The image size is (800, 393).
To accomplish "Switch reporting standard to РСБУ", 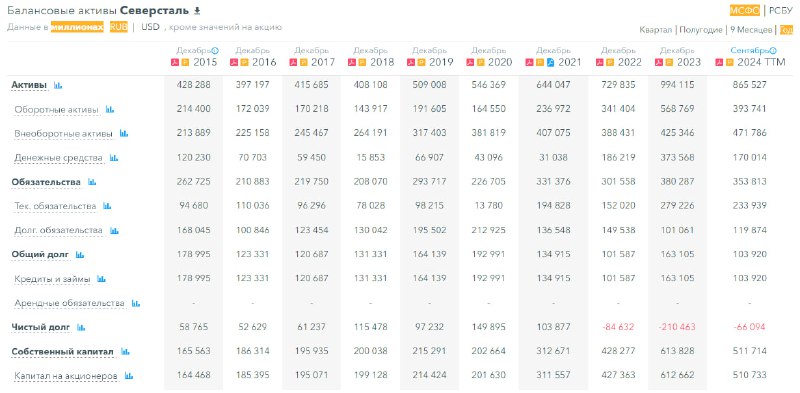I will (x=781, y=11).
